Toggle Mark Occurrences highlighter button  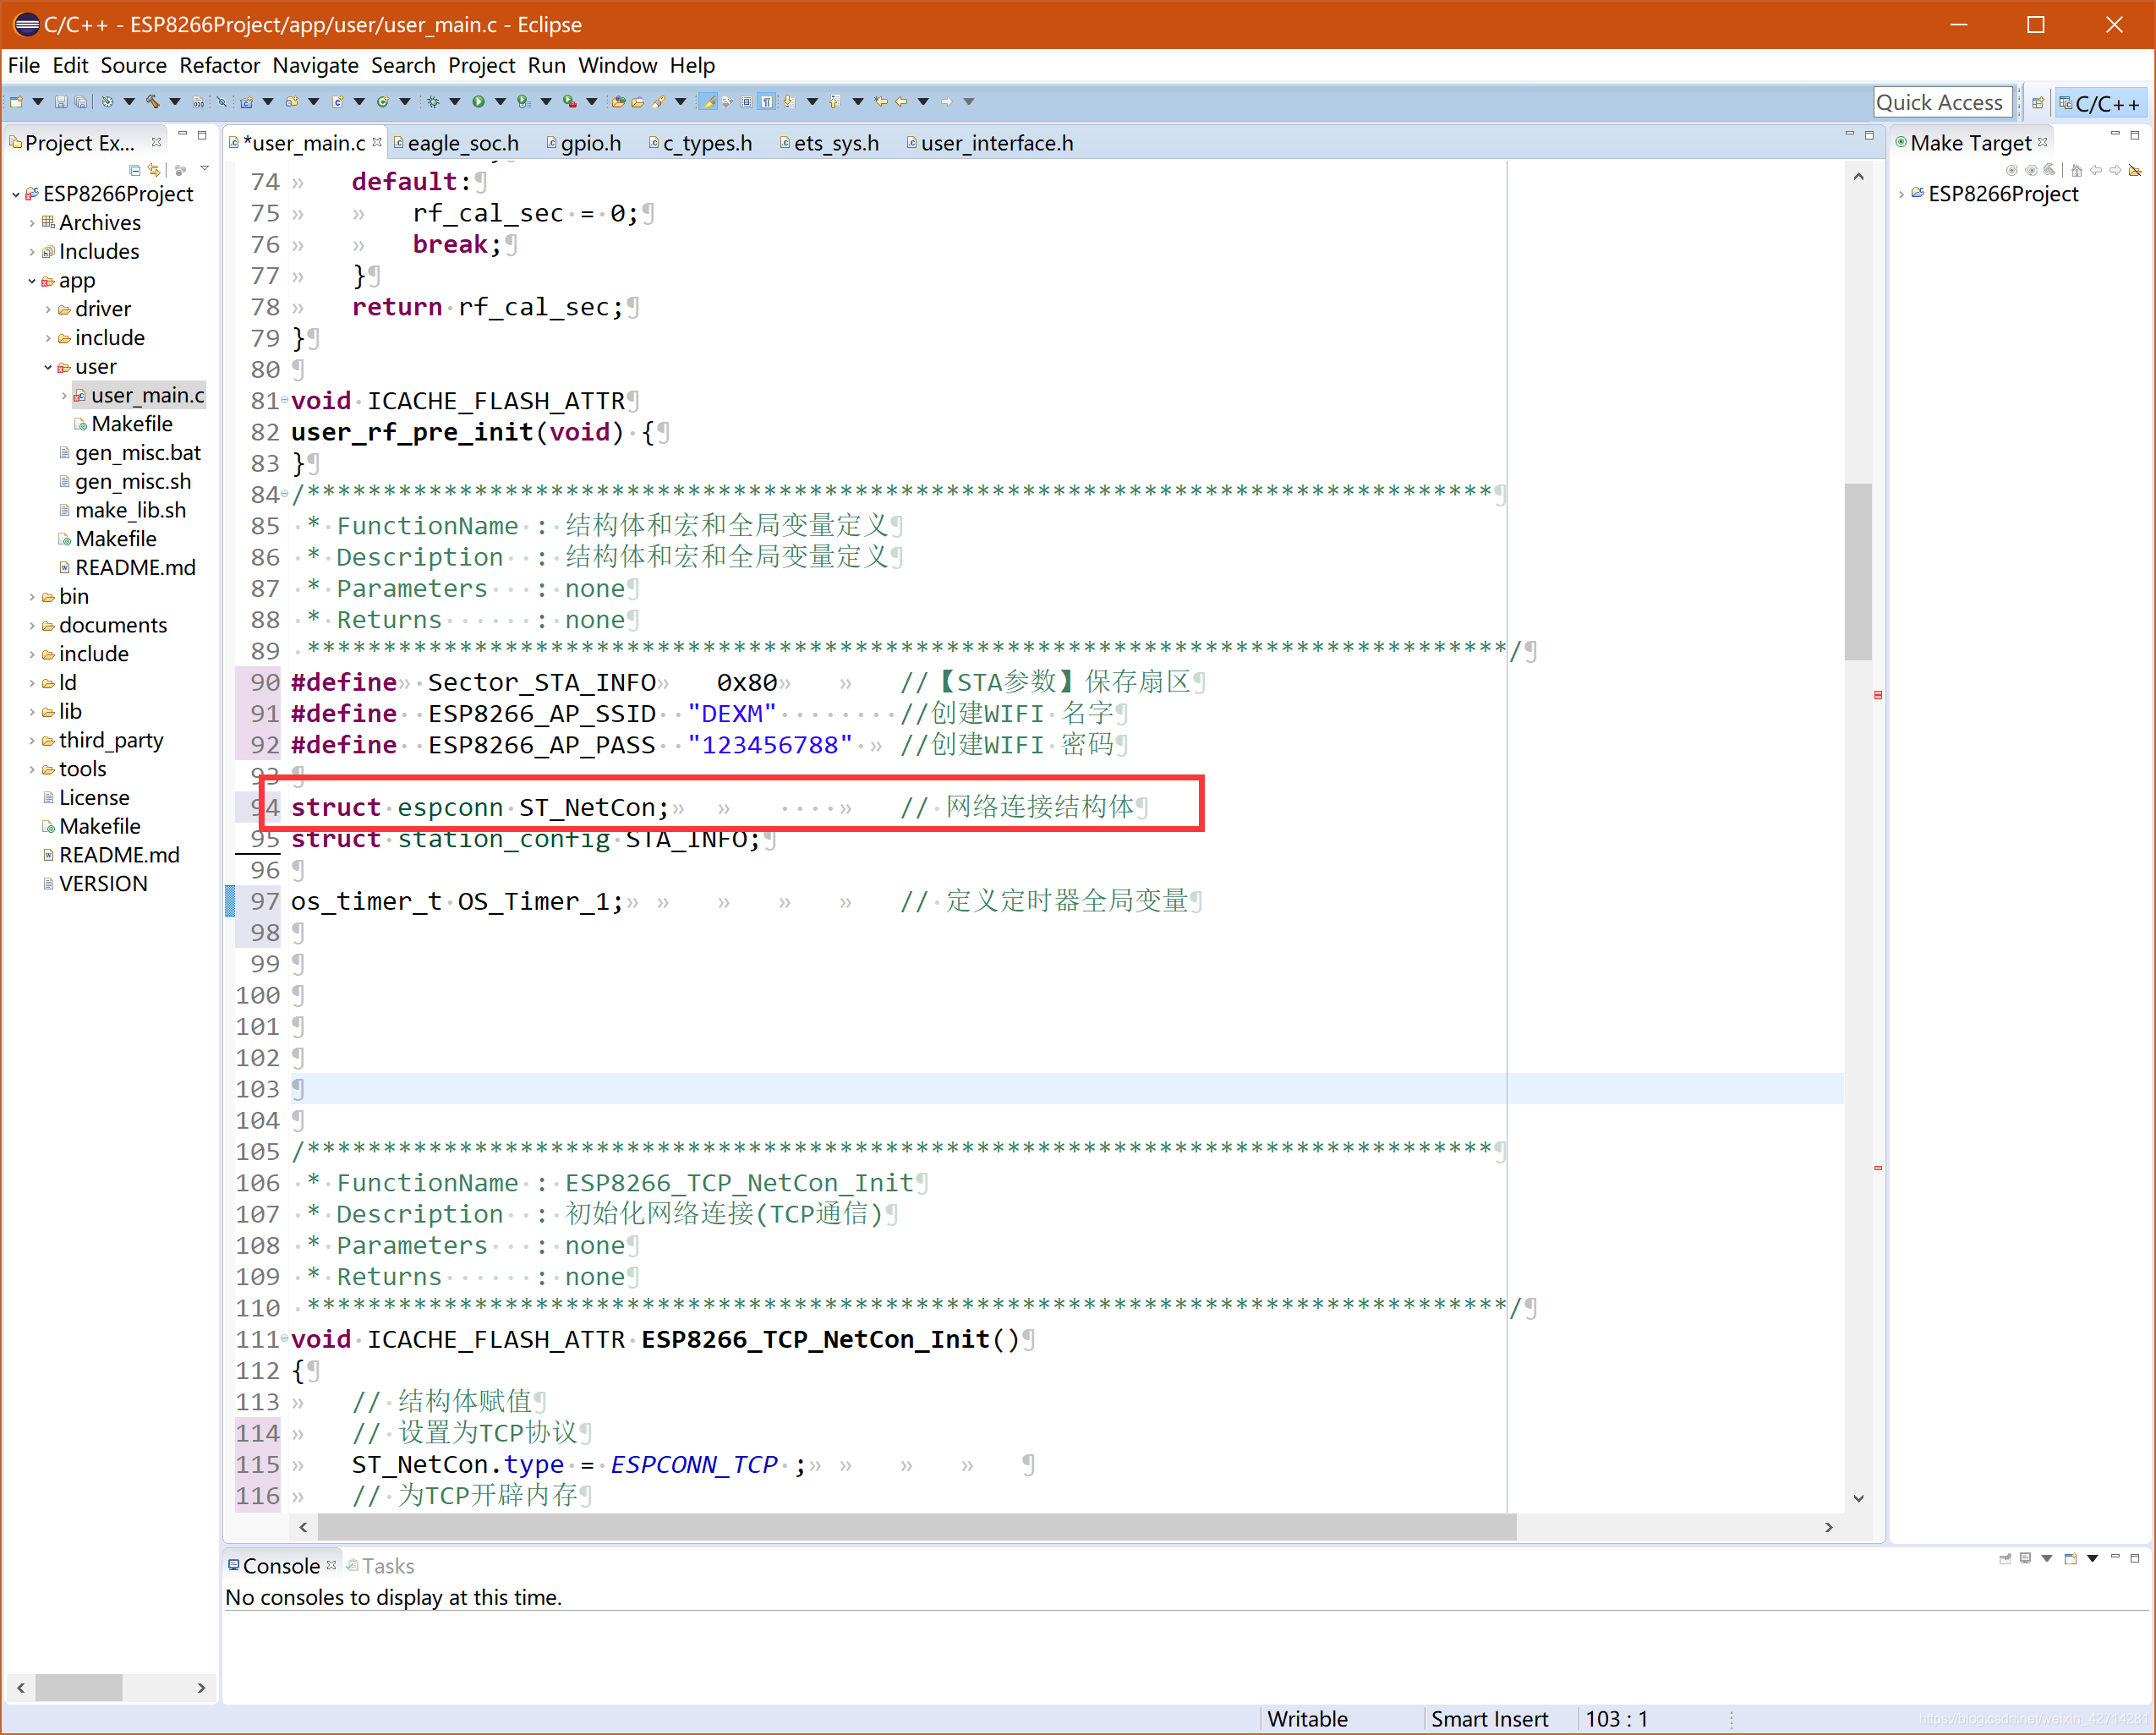point(708,102)
